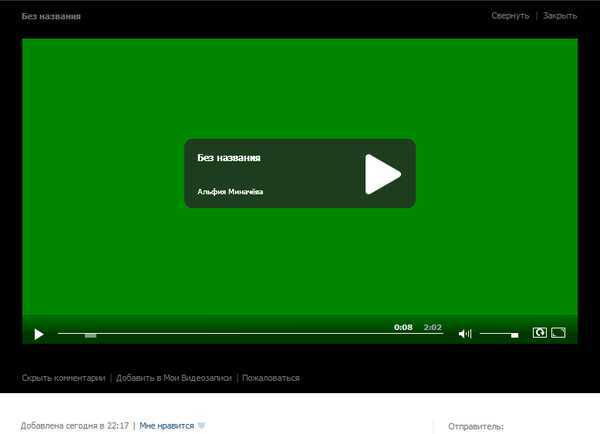The width and height of the screenshot is (600, 434).
Task: Click the header title Без названия at top left
Action: [51, 16]
